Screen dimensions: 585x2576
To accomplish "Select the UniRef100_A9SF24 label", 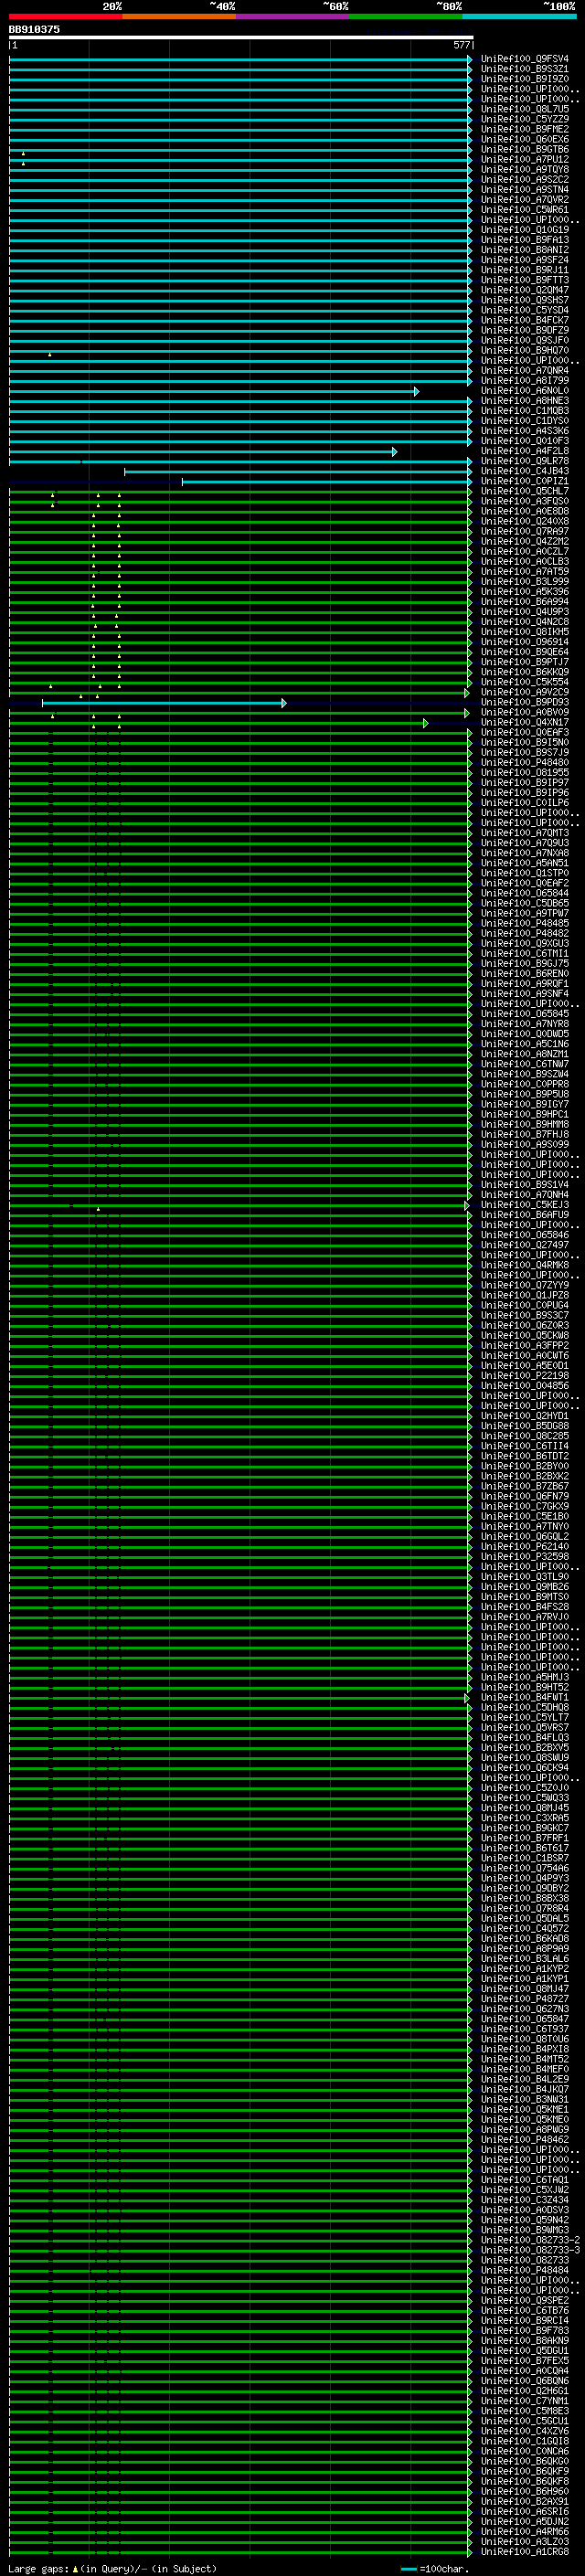I will click(525, 259).
